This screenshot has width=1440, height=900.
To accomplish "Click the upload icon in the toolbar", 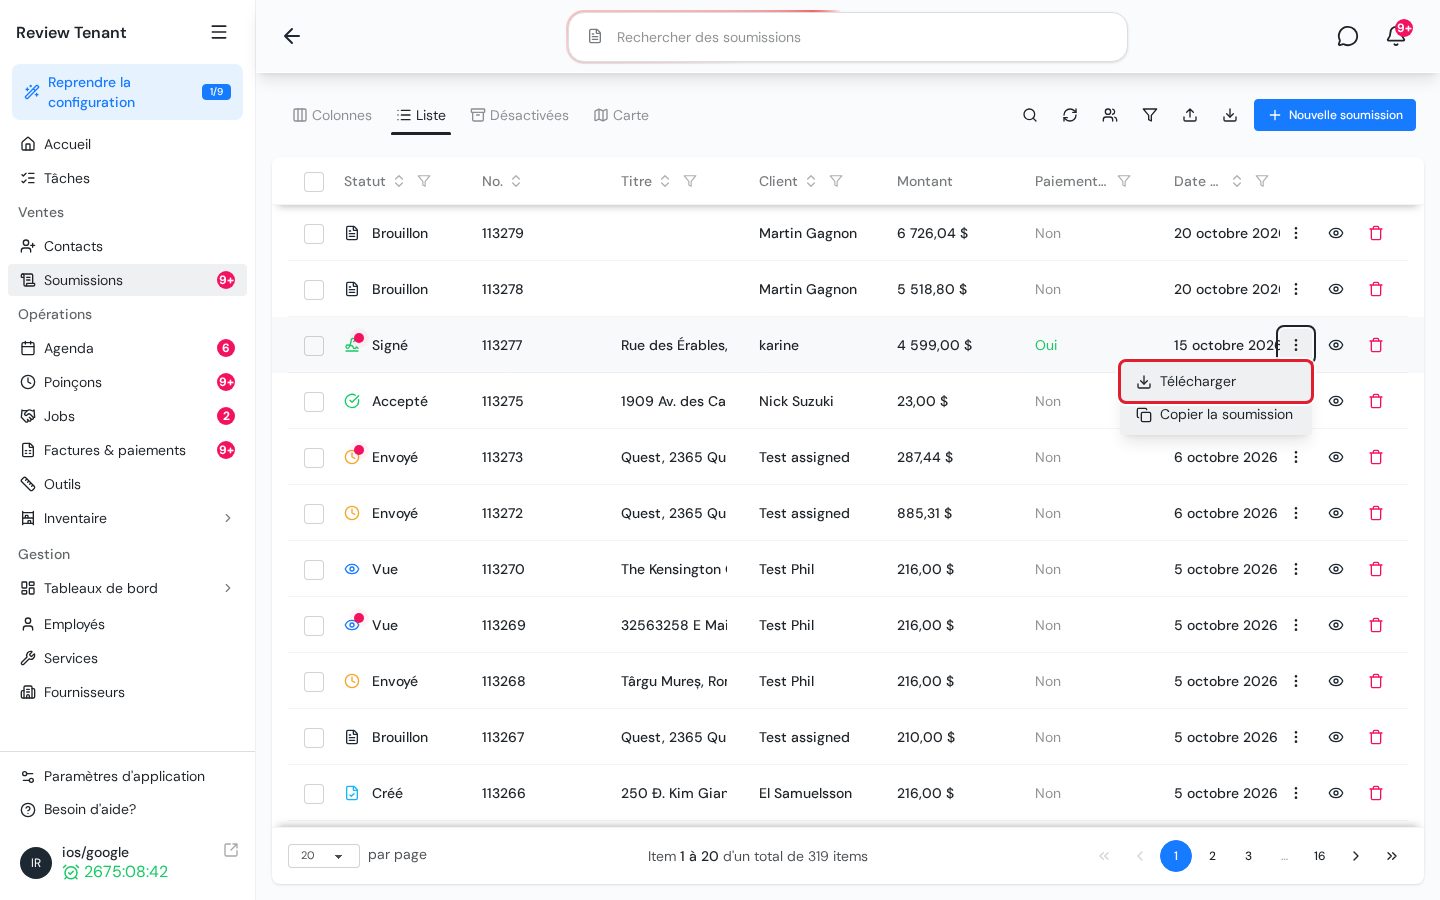I will point(1190,115).
